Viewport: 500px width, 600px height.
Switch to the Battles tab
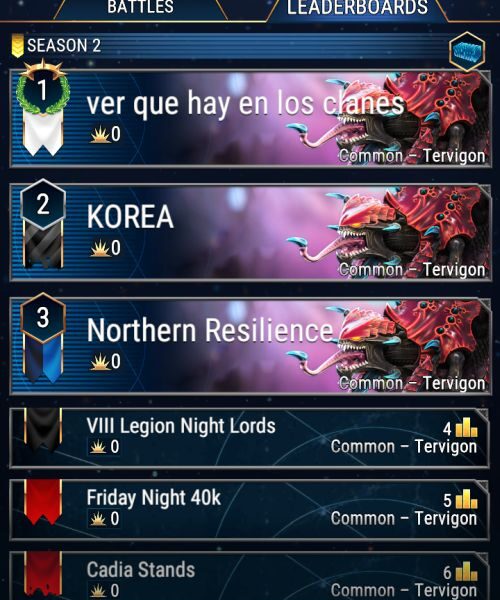pos(140,8)
